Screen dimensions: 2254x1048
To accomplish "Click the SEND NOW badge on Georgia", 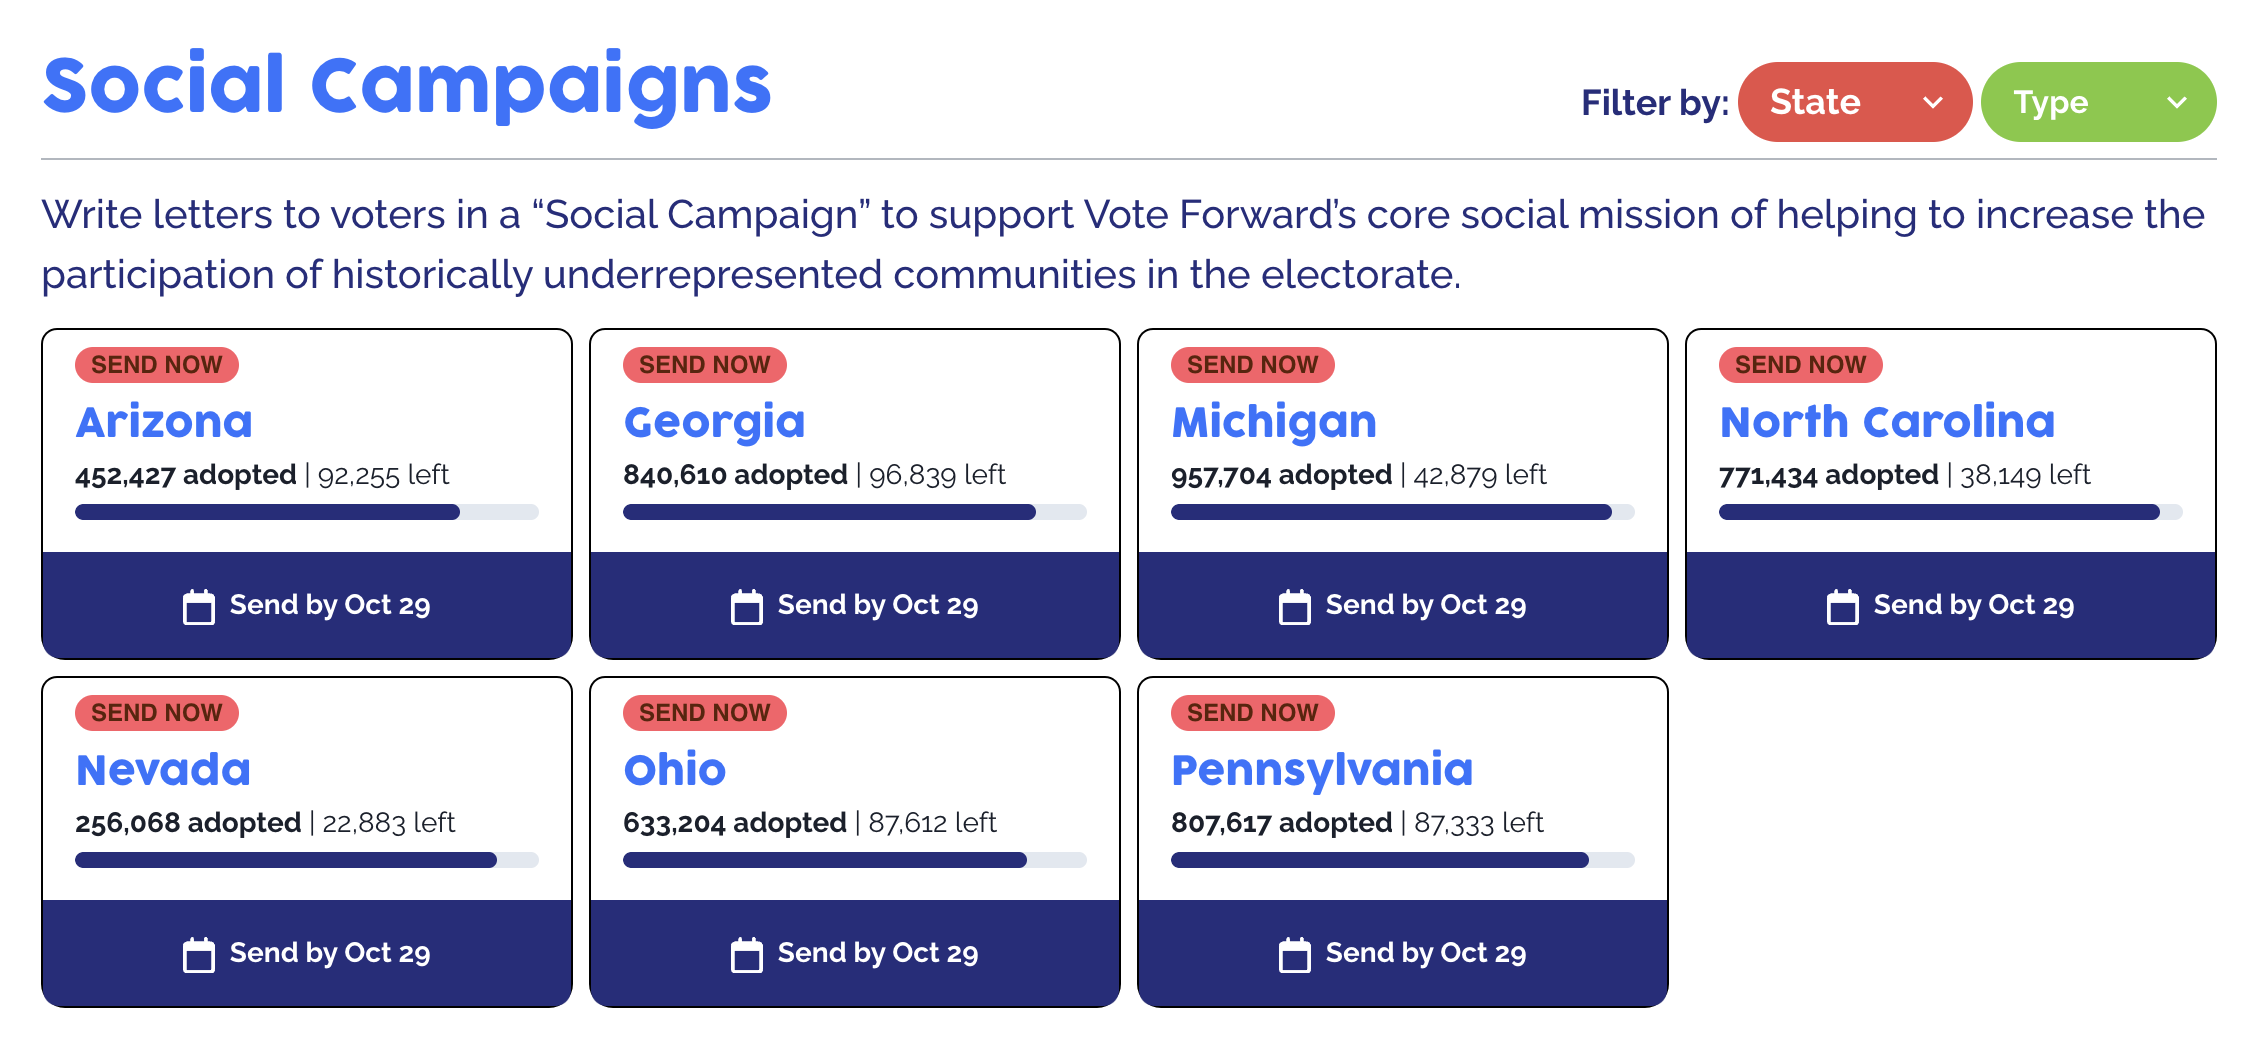I will (704, 365).
